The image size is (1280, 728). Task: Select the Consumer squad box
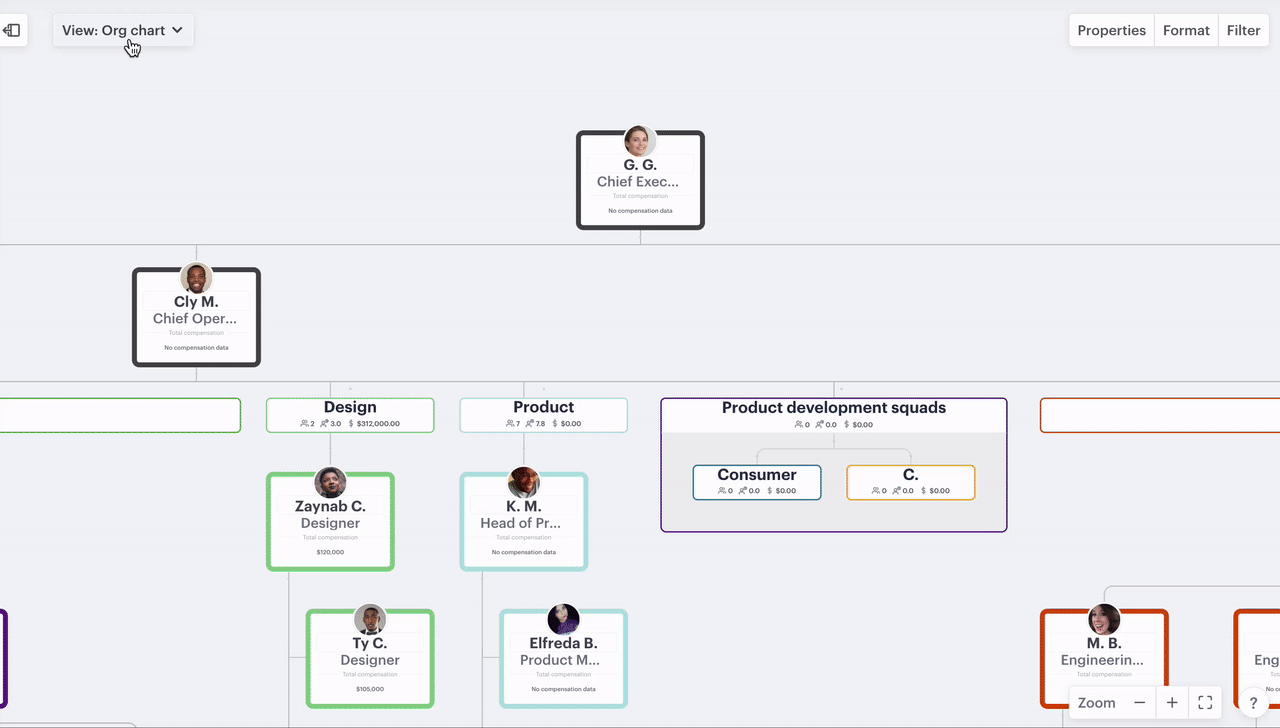tap(757, 482)
